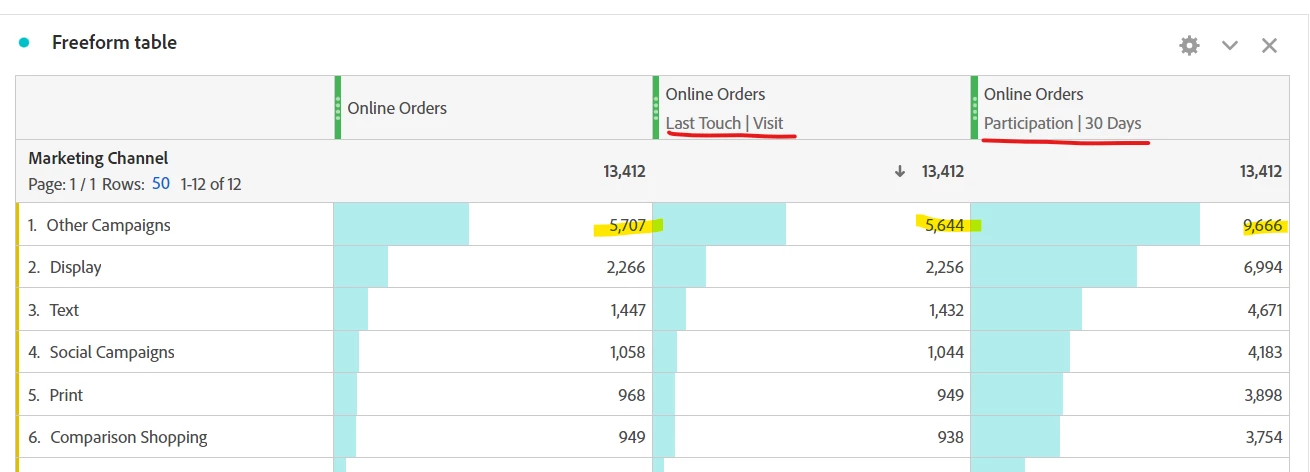Select Social Campaigns row label
Image resolution: width=1310 pixels, height=472 pixels.
[112, 352]
